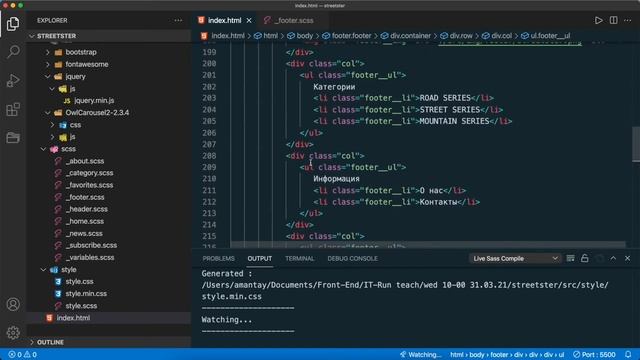Open Explorer more actions ellipsis
The width and height of the screenshot is (640, 360).
(178, 20)
